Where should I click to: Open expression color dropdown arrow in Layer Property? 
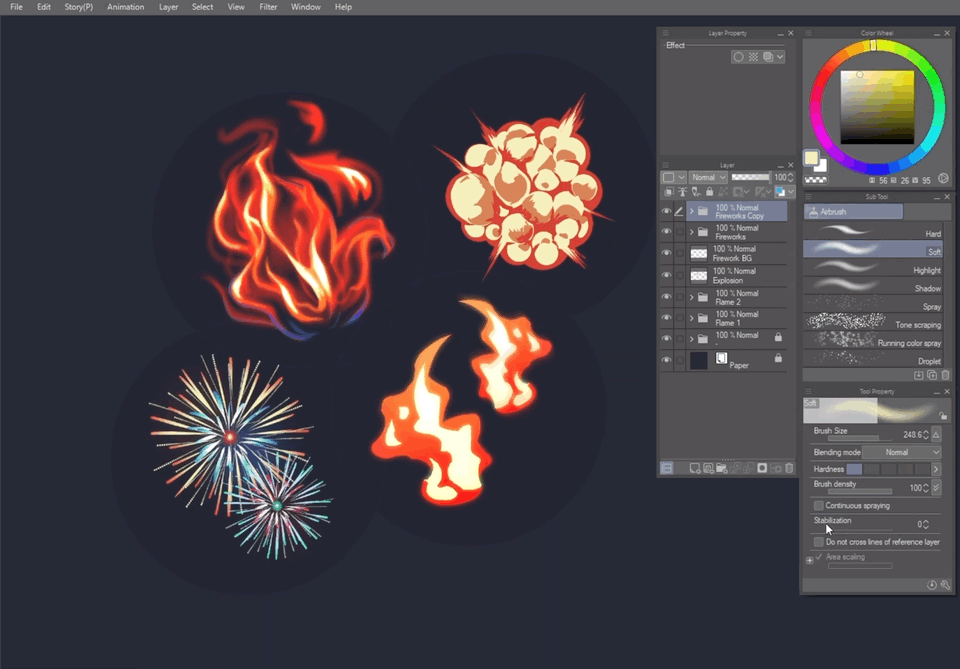780,57
